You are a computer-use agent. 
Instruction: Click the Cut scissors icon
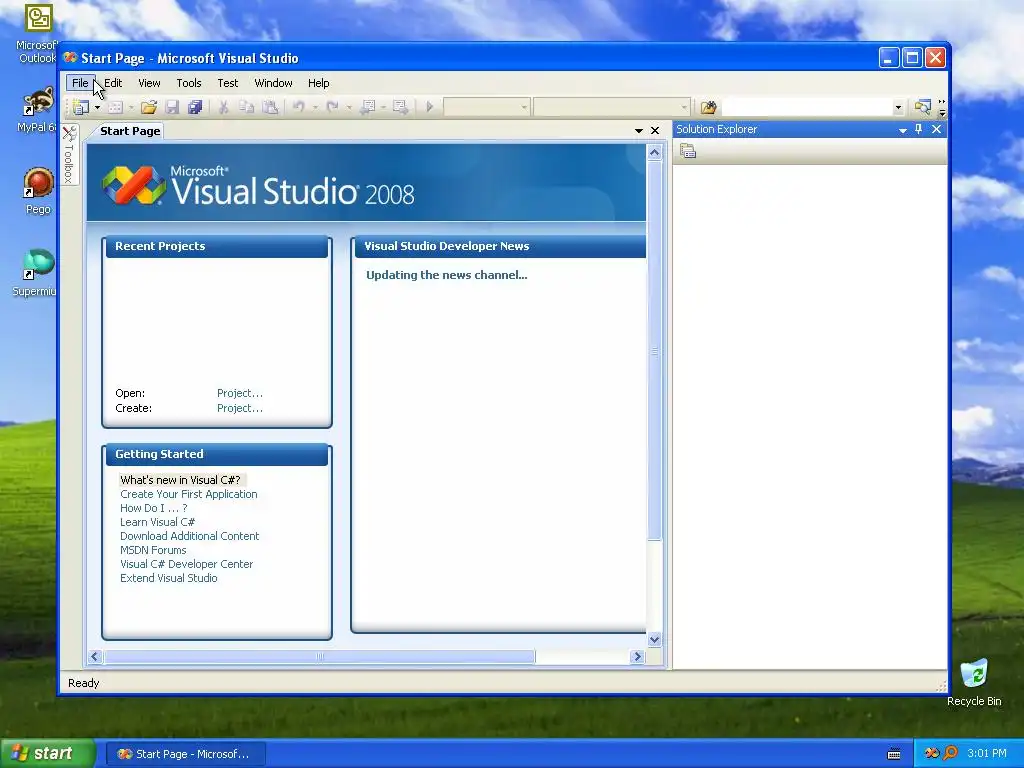pos(223,107)
